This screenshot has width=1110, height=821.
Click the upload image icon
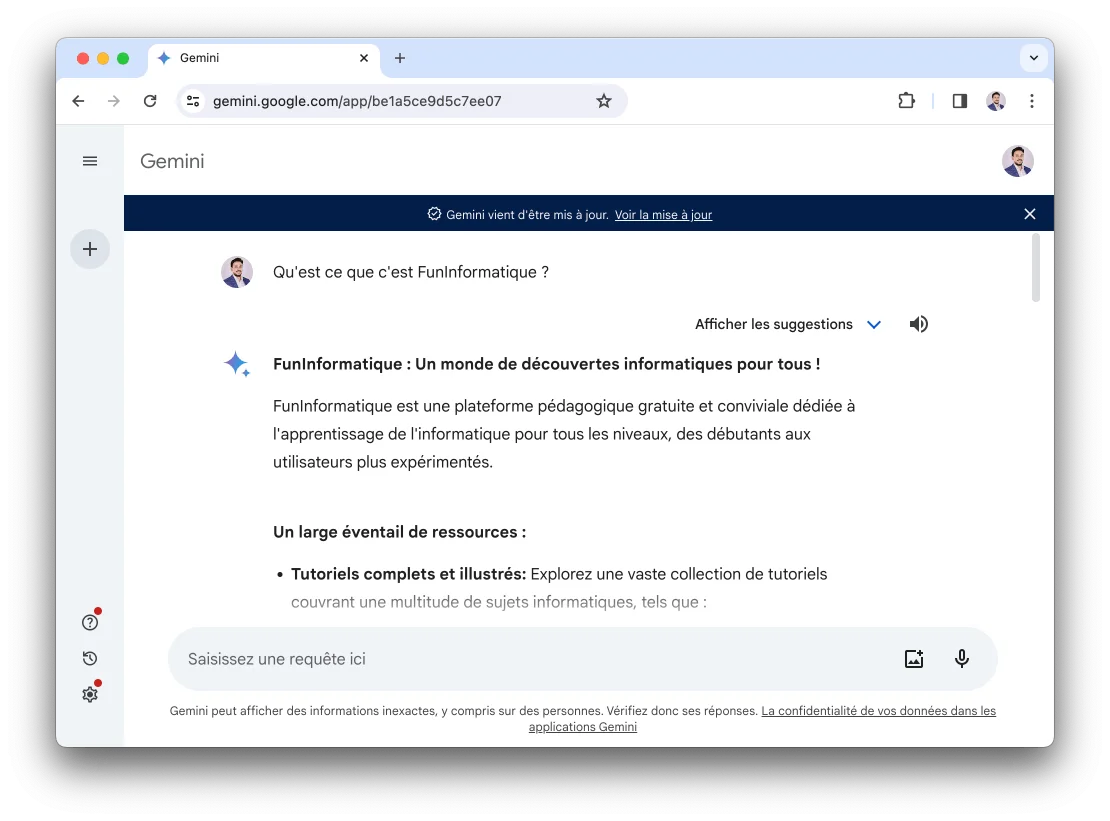913,659
